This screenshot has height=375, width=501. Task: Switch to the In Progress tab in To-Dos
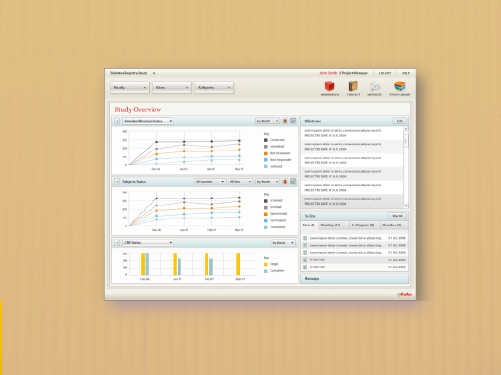tap(365, 225)
